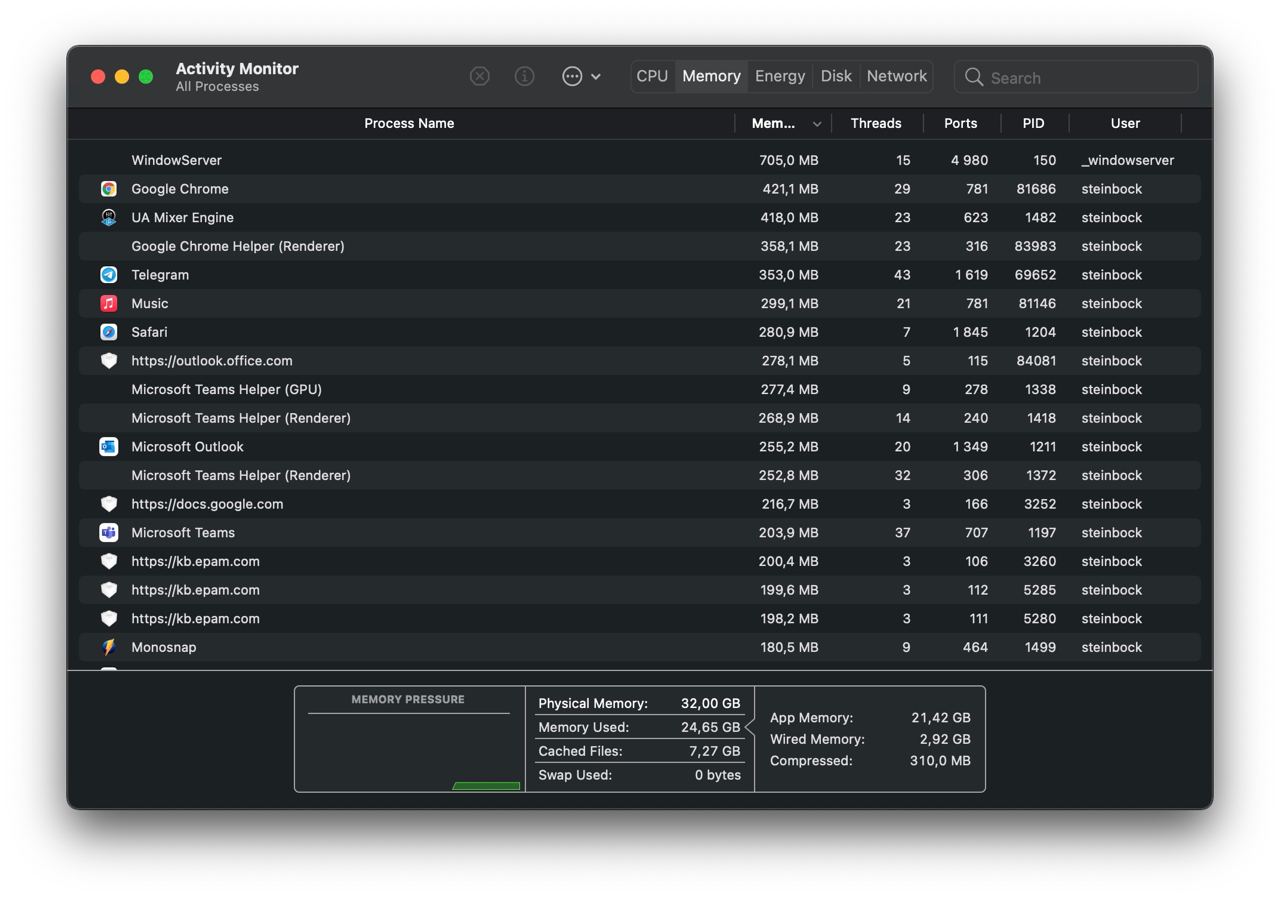Click the Activity Monitor window title
This screenshot has width=1280, height=898.
237,69
